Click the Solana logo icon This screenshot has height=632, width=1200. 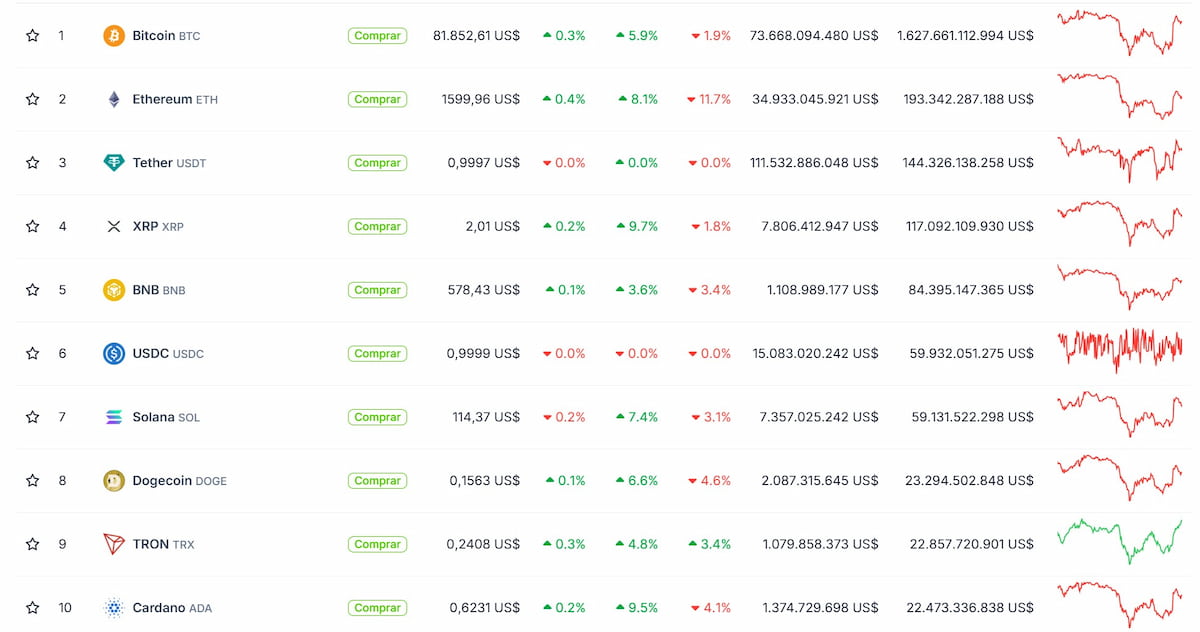click(x=114, y=417)
